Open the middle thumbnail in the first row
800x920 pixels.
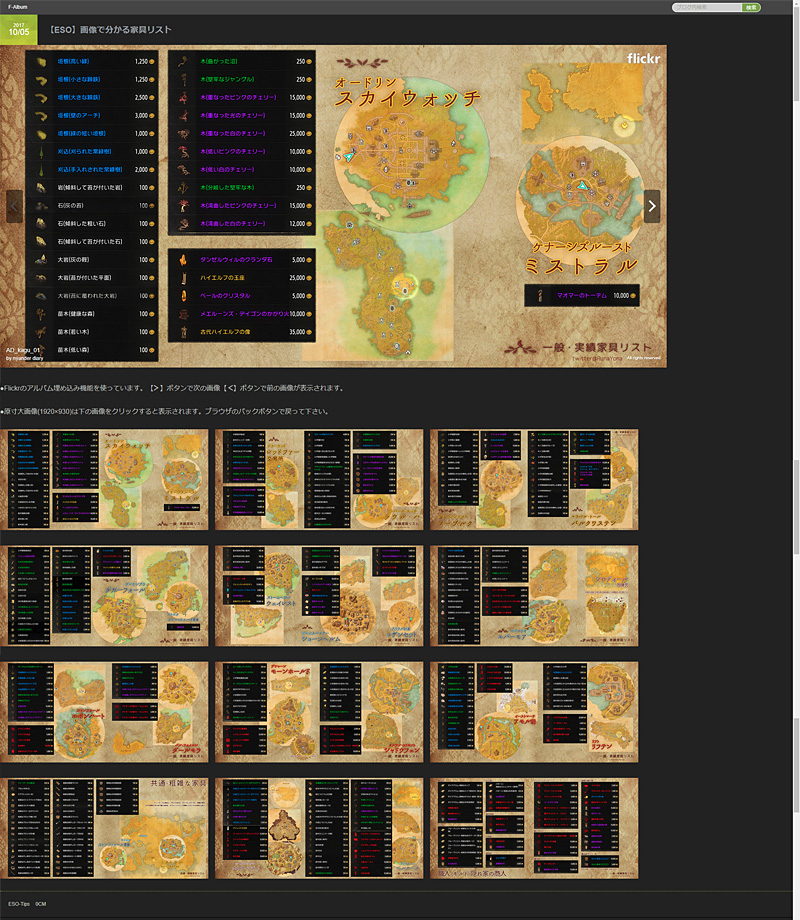click(319, 479)
